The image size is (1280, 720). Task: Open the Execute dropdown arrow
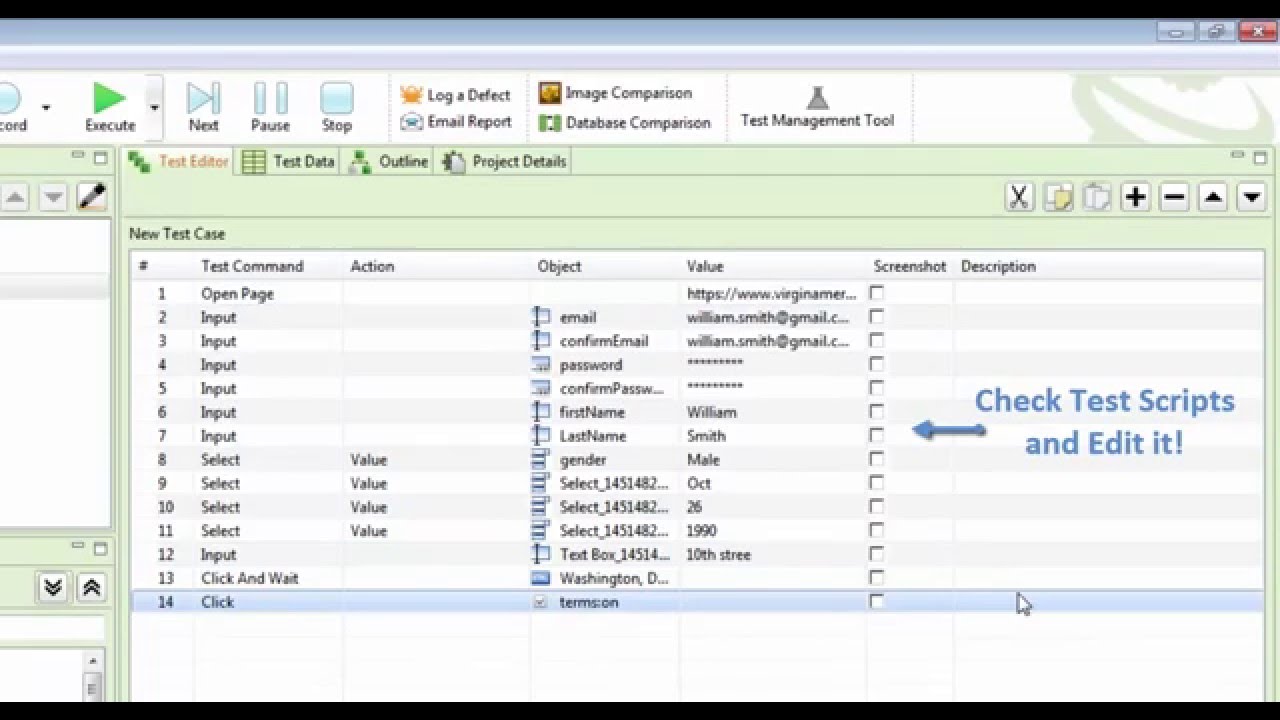pyautogui.click(x=154, y=107)
